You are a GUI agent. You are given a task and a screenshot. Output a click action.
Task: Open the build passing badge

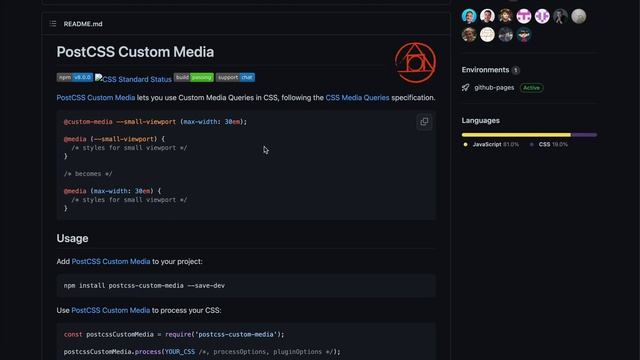pyautogui.click(x=194, y=77)
